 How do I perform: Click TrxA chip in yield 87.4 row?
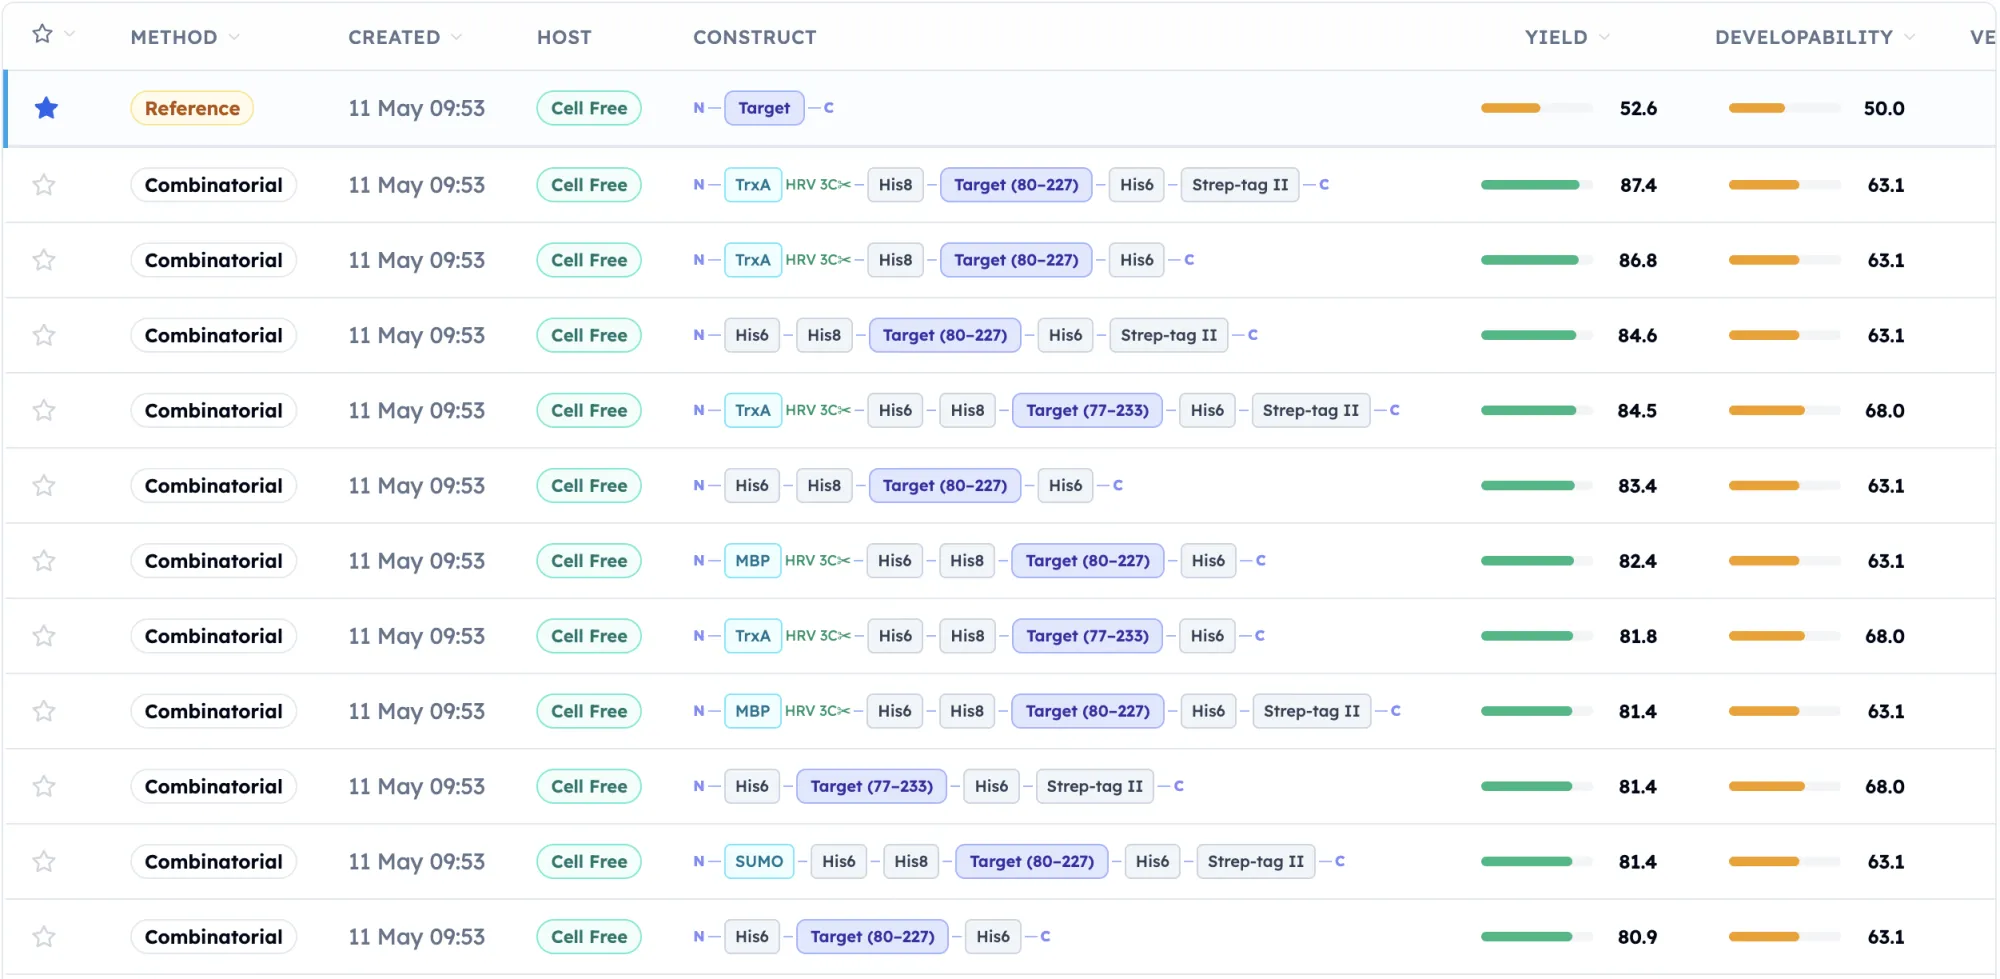coord(753,185)
